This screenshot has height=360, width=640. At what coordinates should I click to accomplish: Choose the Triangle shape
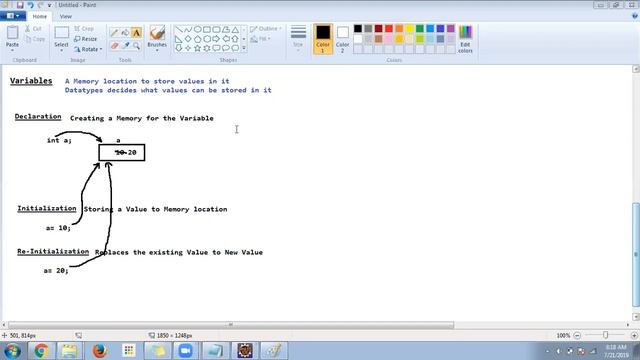(x=236, y=30)
